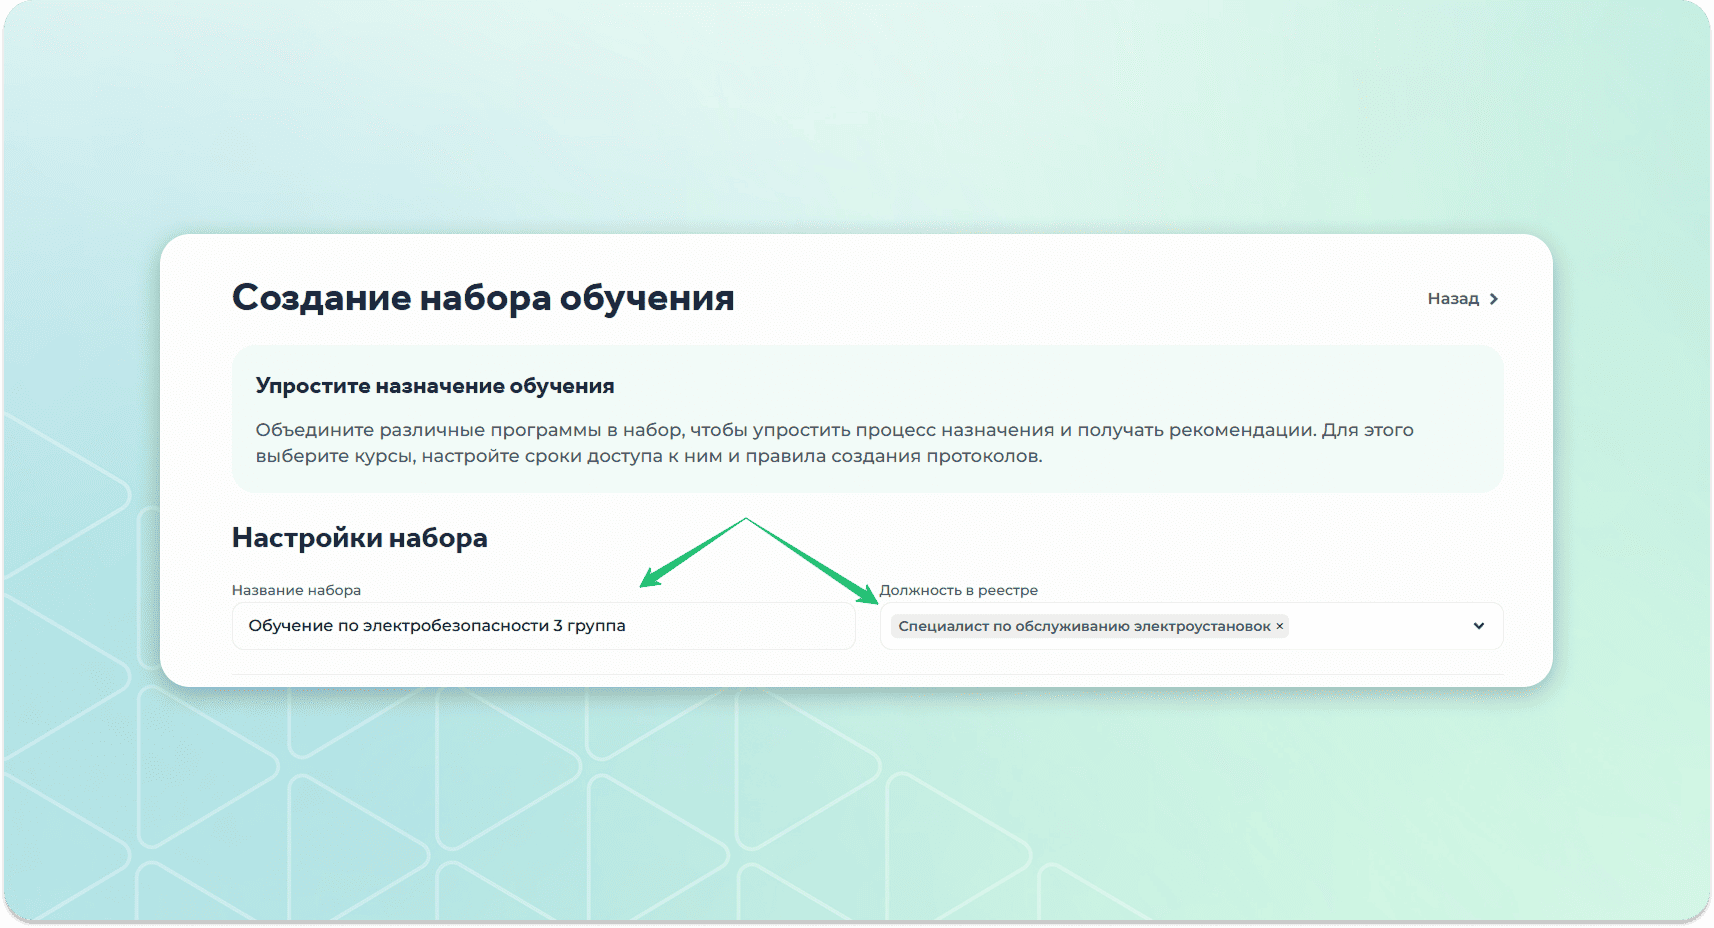The image size is (1714, 928).
Task: Click the Должность в реестре label
Action: point(958,590)
